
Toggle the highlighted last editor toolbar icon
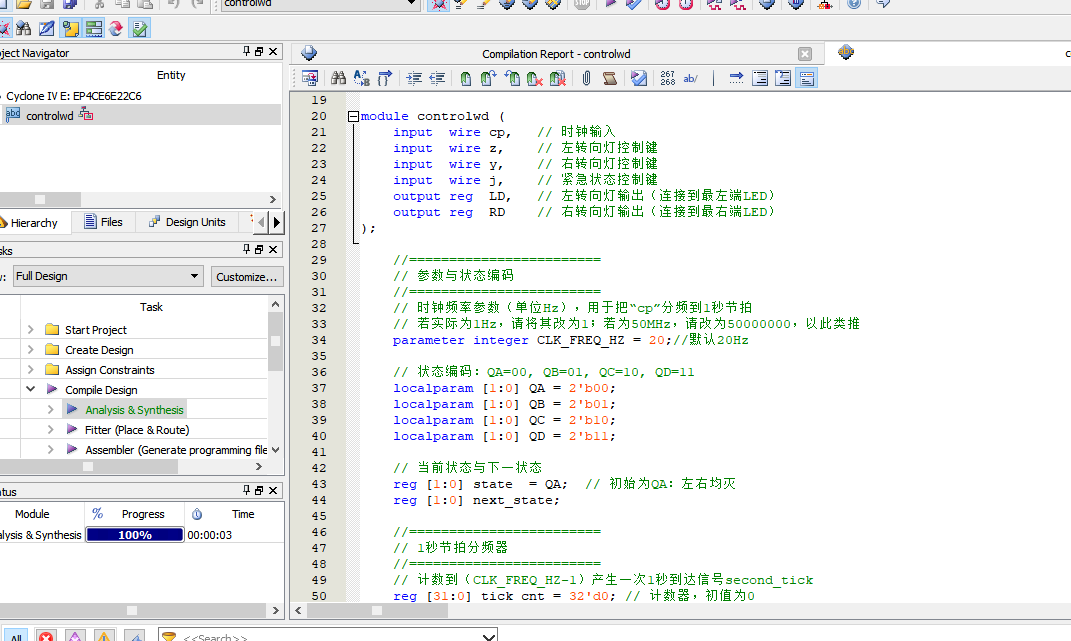pyautogui.click(x=807, y=78)
